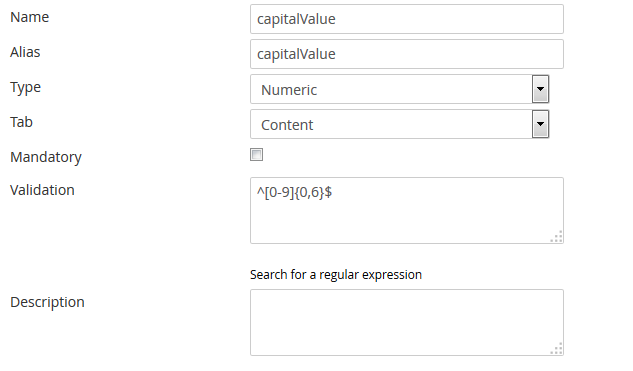Click the Tab field label
Image resolution: width=633 pixels, height=371 pixels.
21,122
